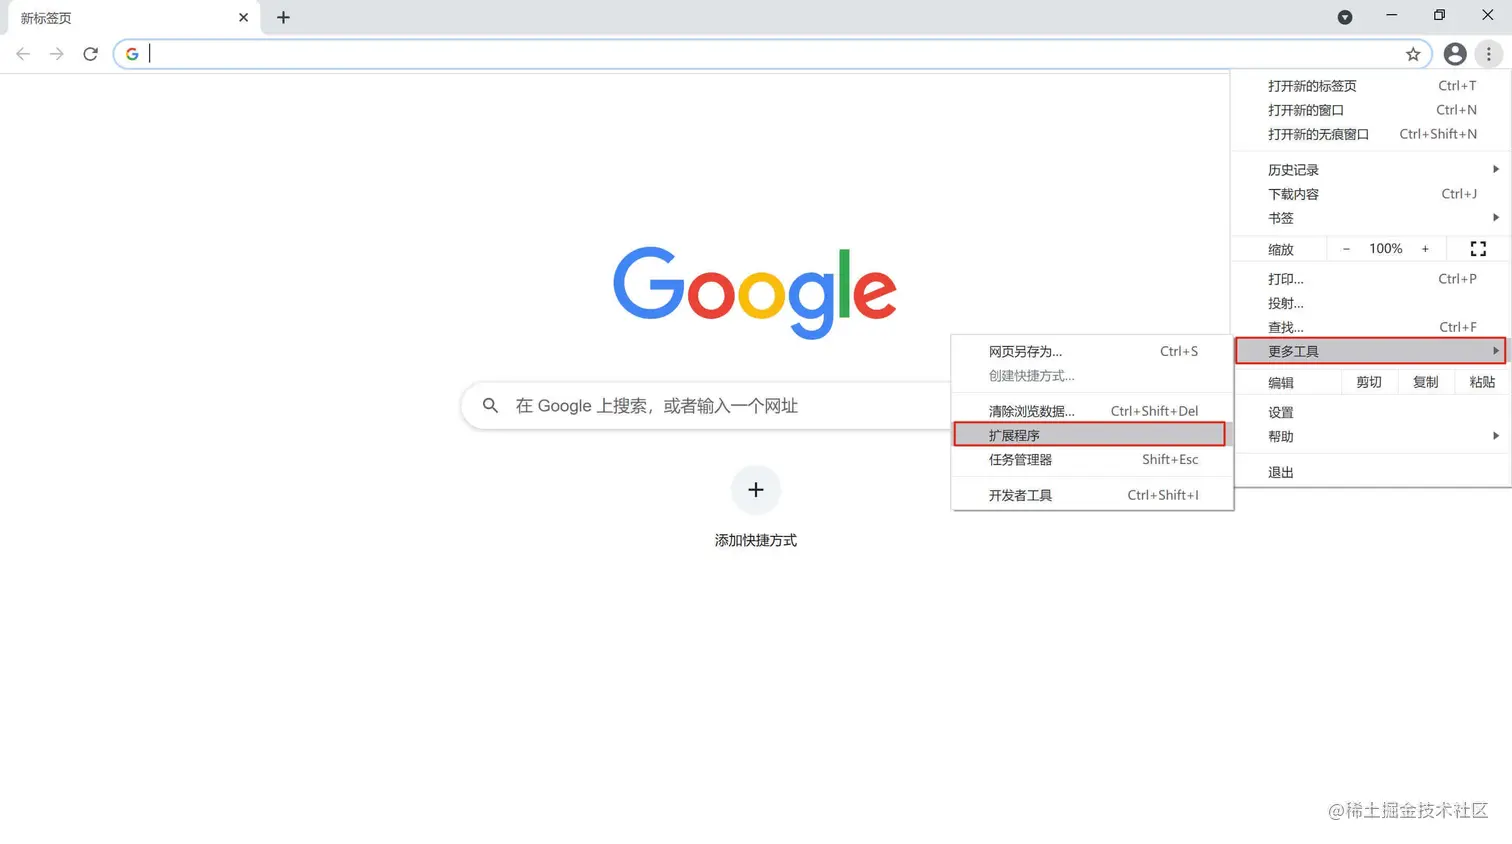Click the 编辑 edit label
Viewport: 1512px width, 844px height.
click(1281, 382)
